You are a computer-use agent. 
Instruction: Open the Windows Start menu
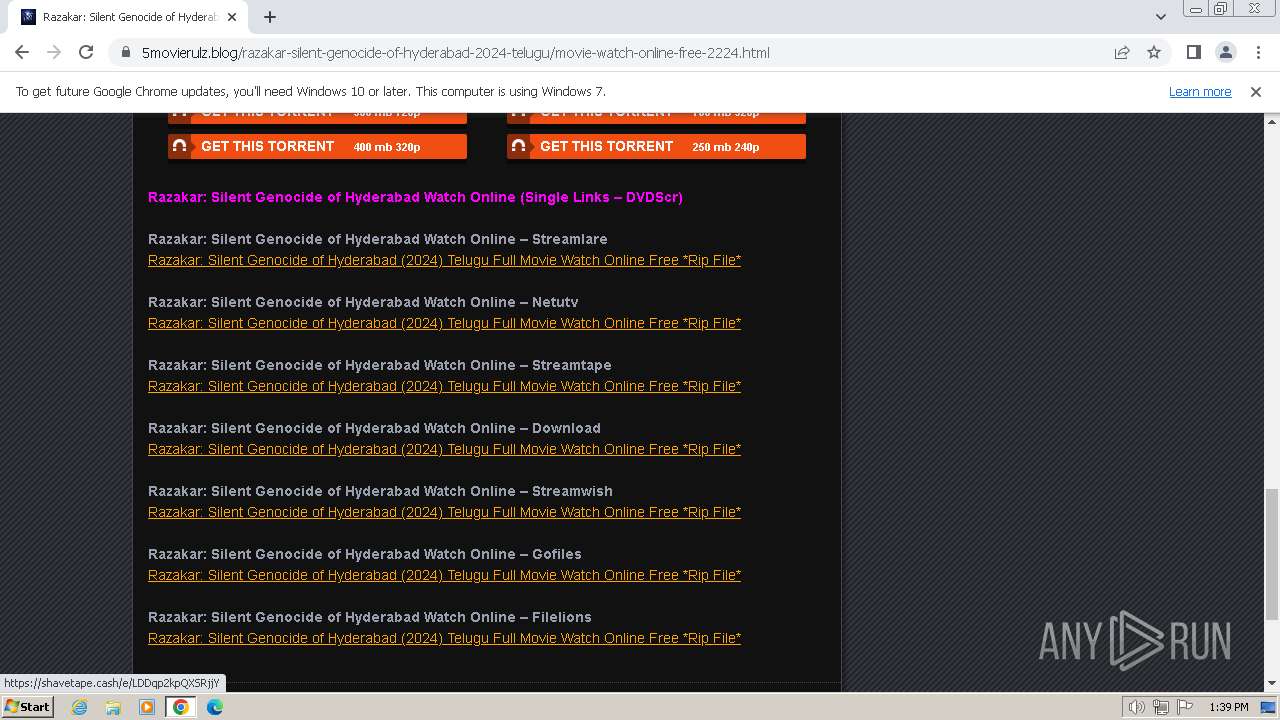27,707
